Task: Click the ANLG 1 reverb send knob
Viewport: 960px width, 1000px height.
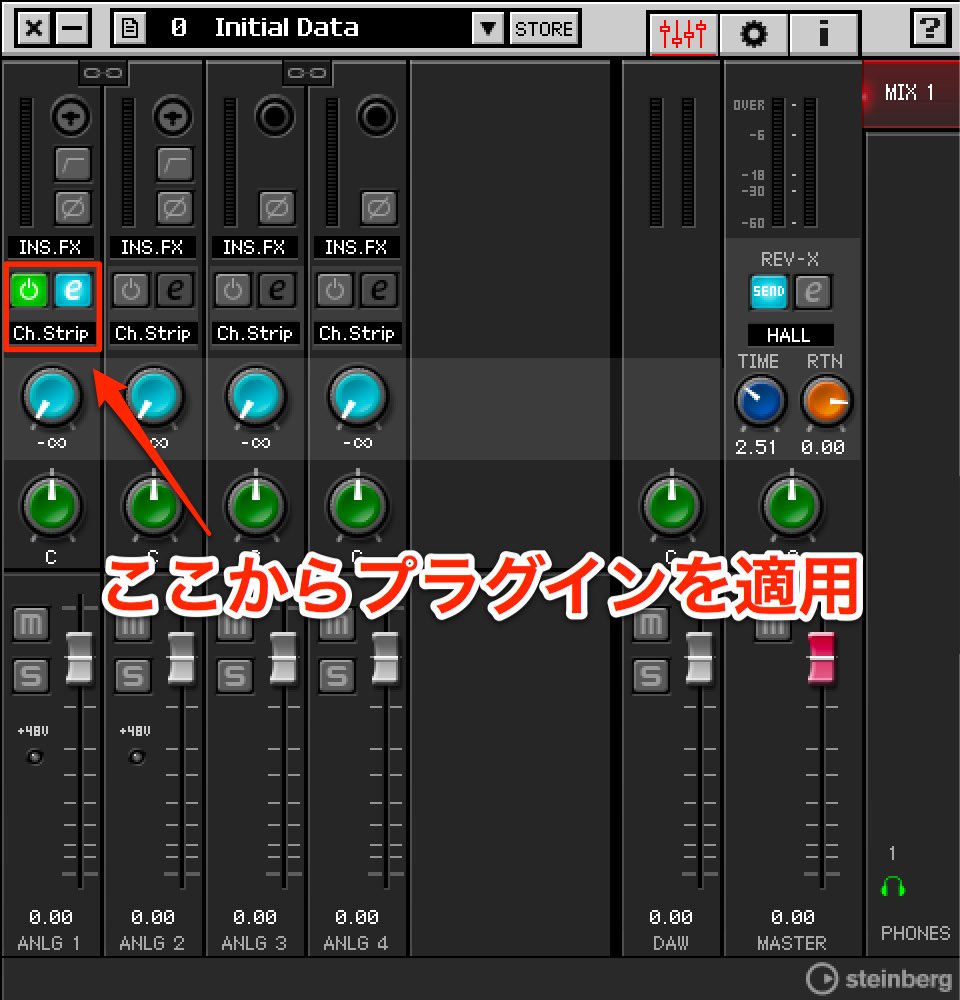Action: (x=51, y=397)
